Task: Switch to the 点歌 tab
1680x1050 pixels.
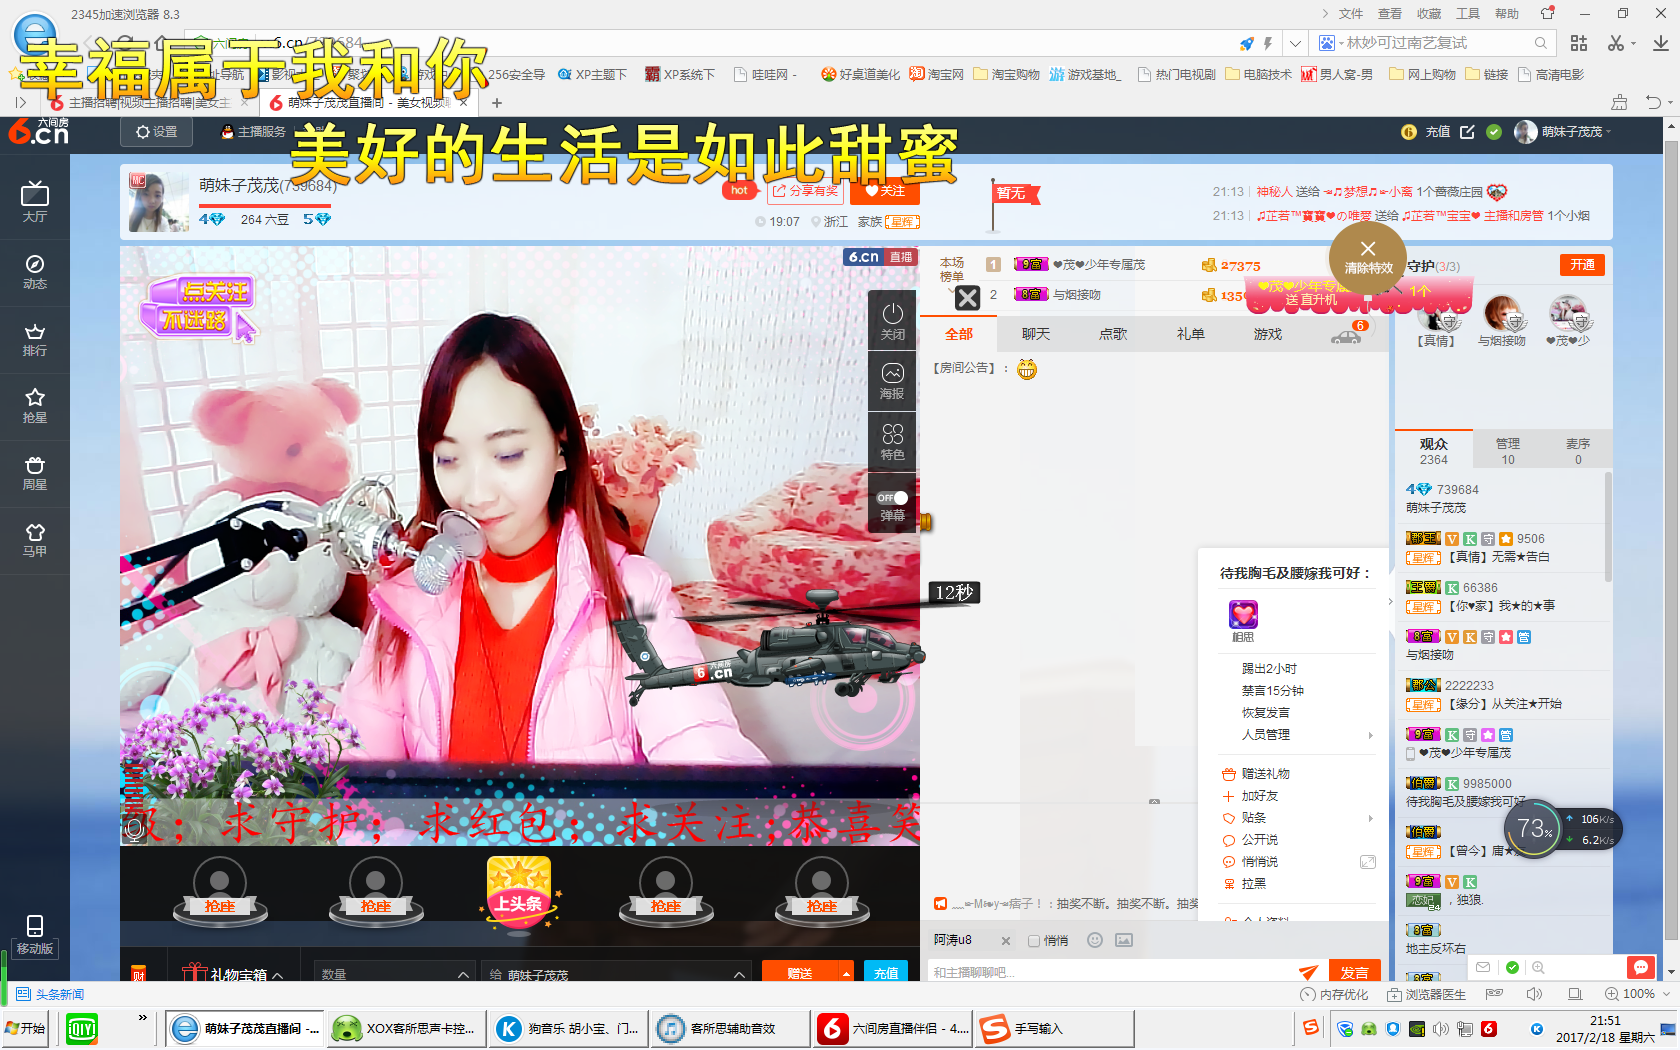Action: pyautogui.click(x=1113, y=334)
